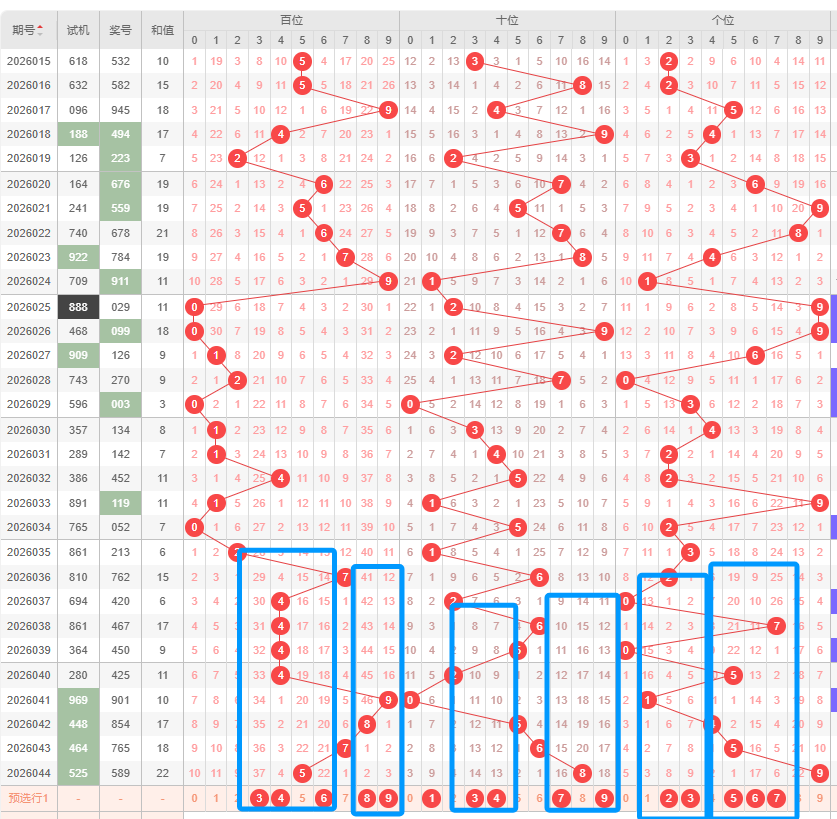Screen dimensions: 837x819
Task: Click red ball 9 in 个位 row 2026044
Action: tap(820, 772)
